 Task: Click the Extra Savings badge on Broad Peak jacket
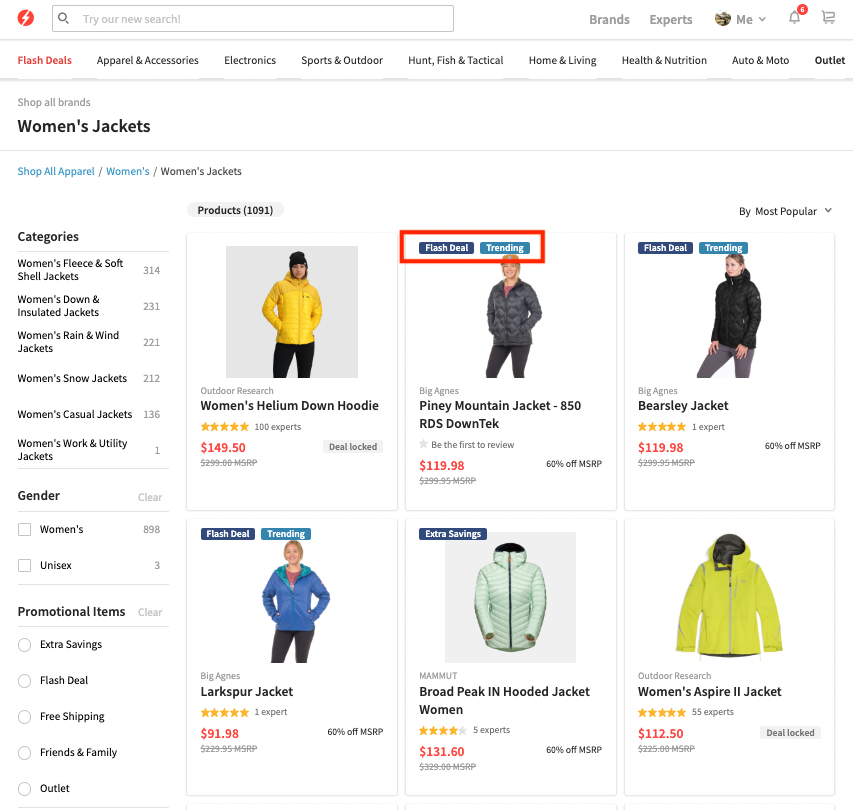[453, 534]
